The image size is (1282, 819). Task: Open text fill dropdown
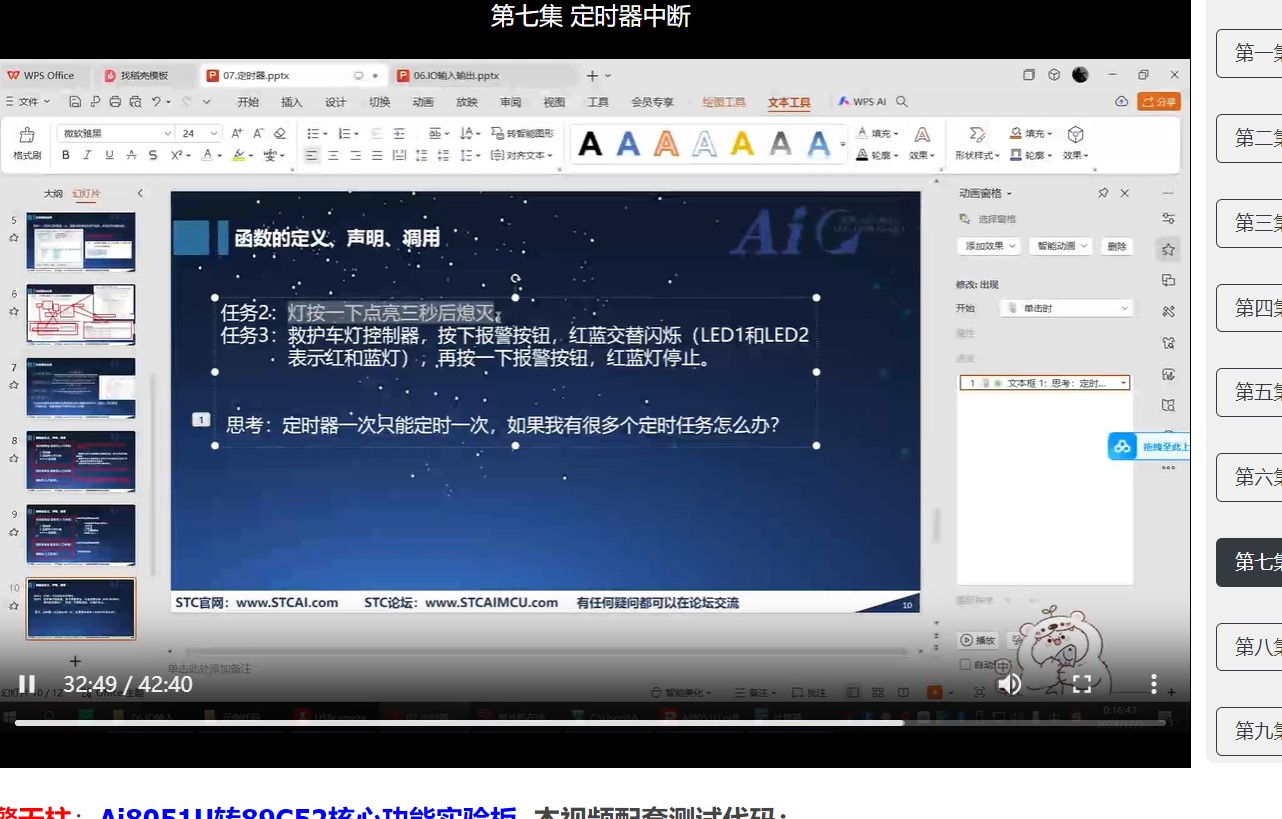coord(878,133)
